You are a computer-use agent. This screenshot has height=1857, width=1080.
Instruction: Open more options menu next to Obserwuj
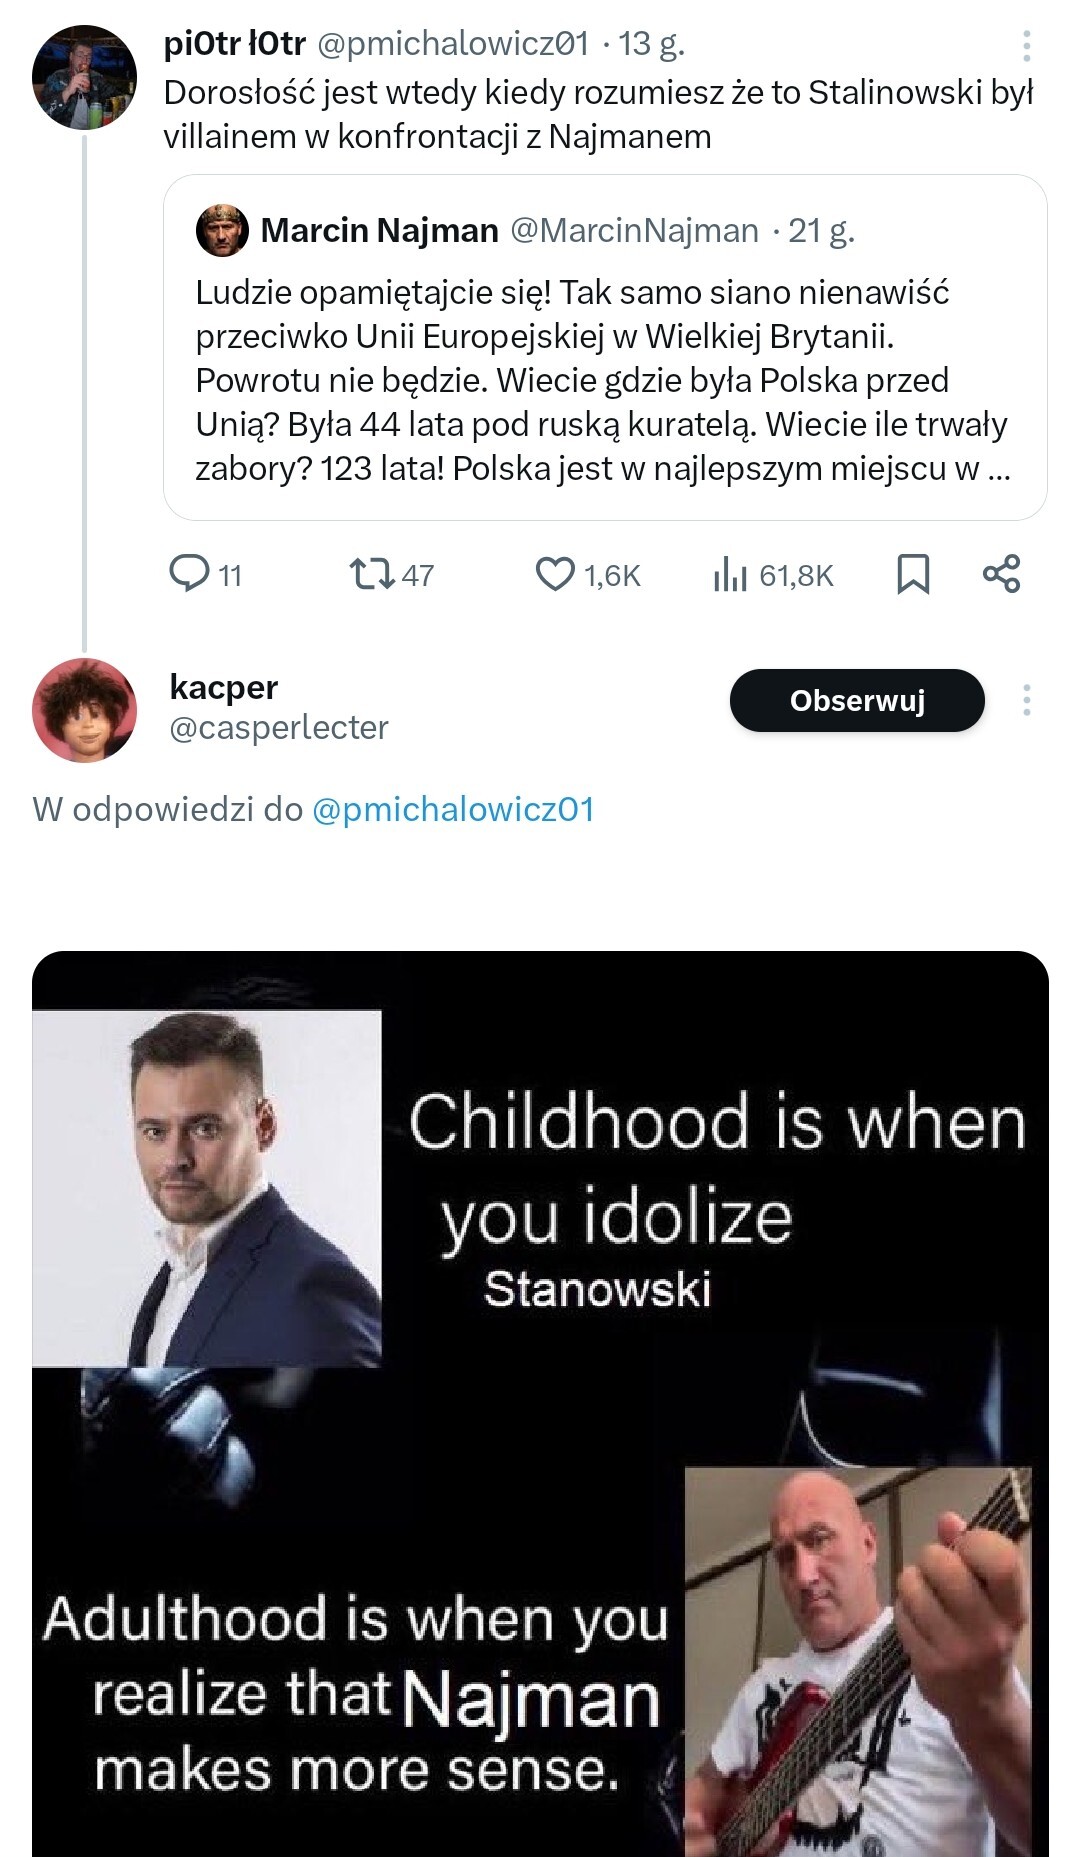1026,700
